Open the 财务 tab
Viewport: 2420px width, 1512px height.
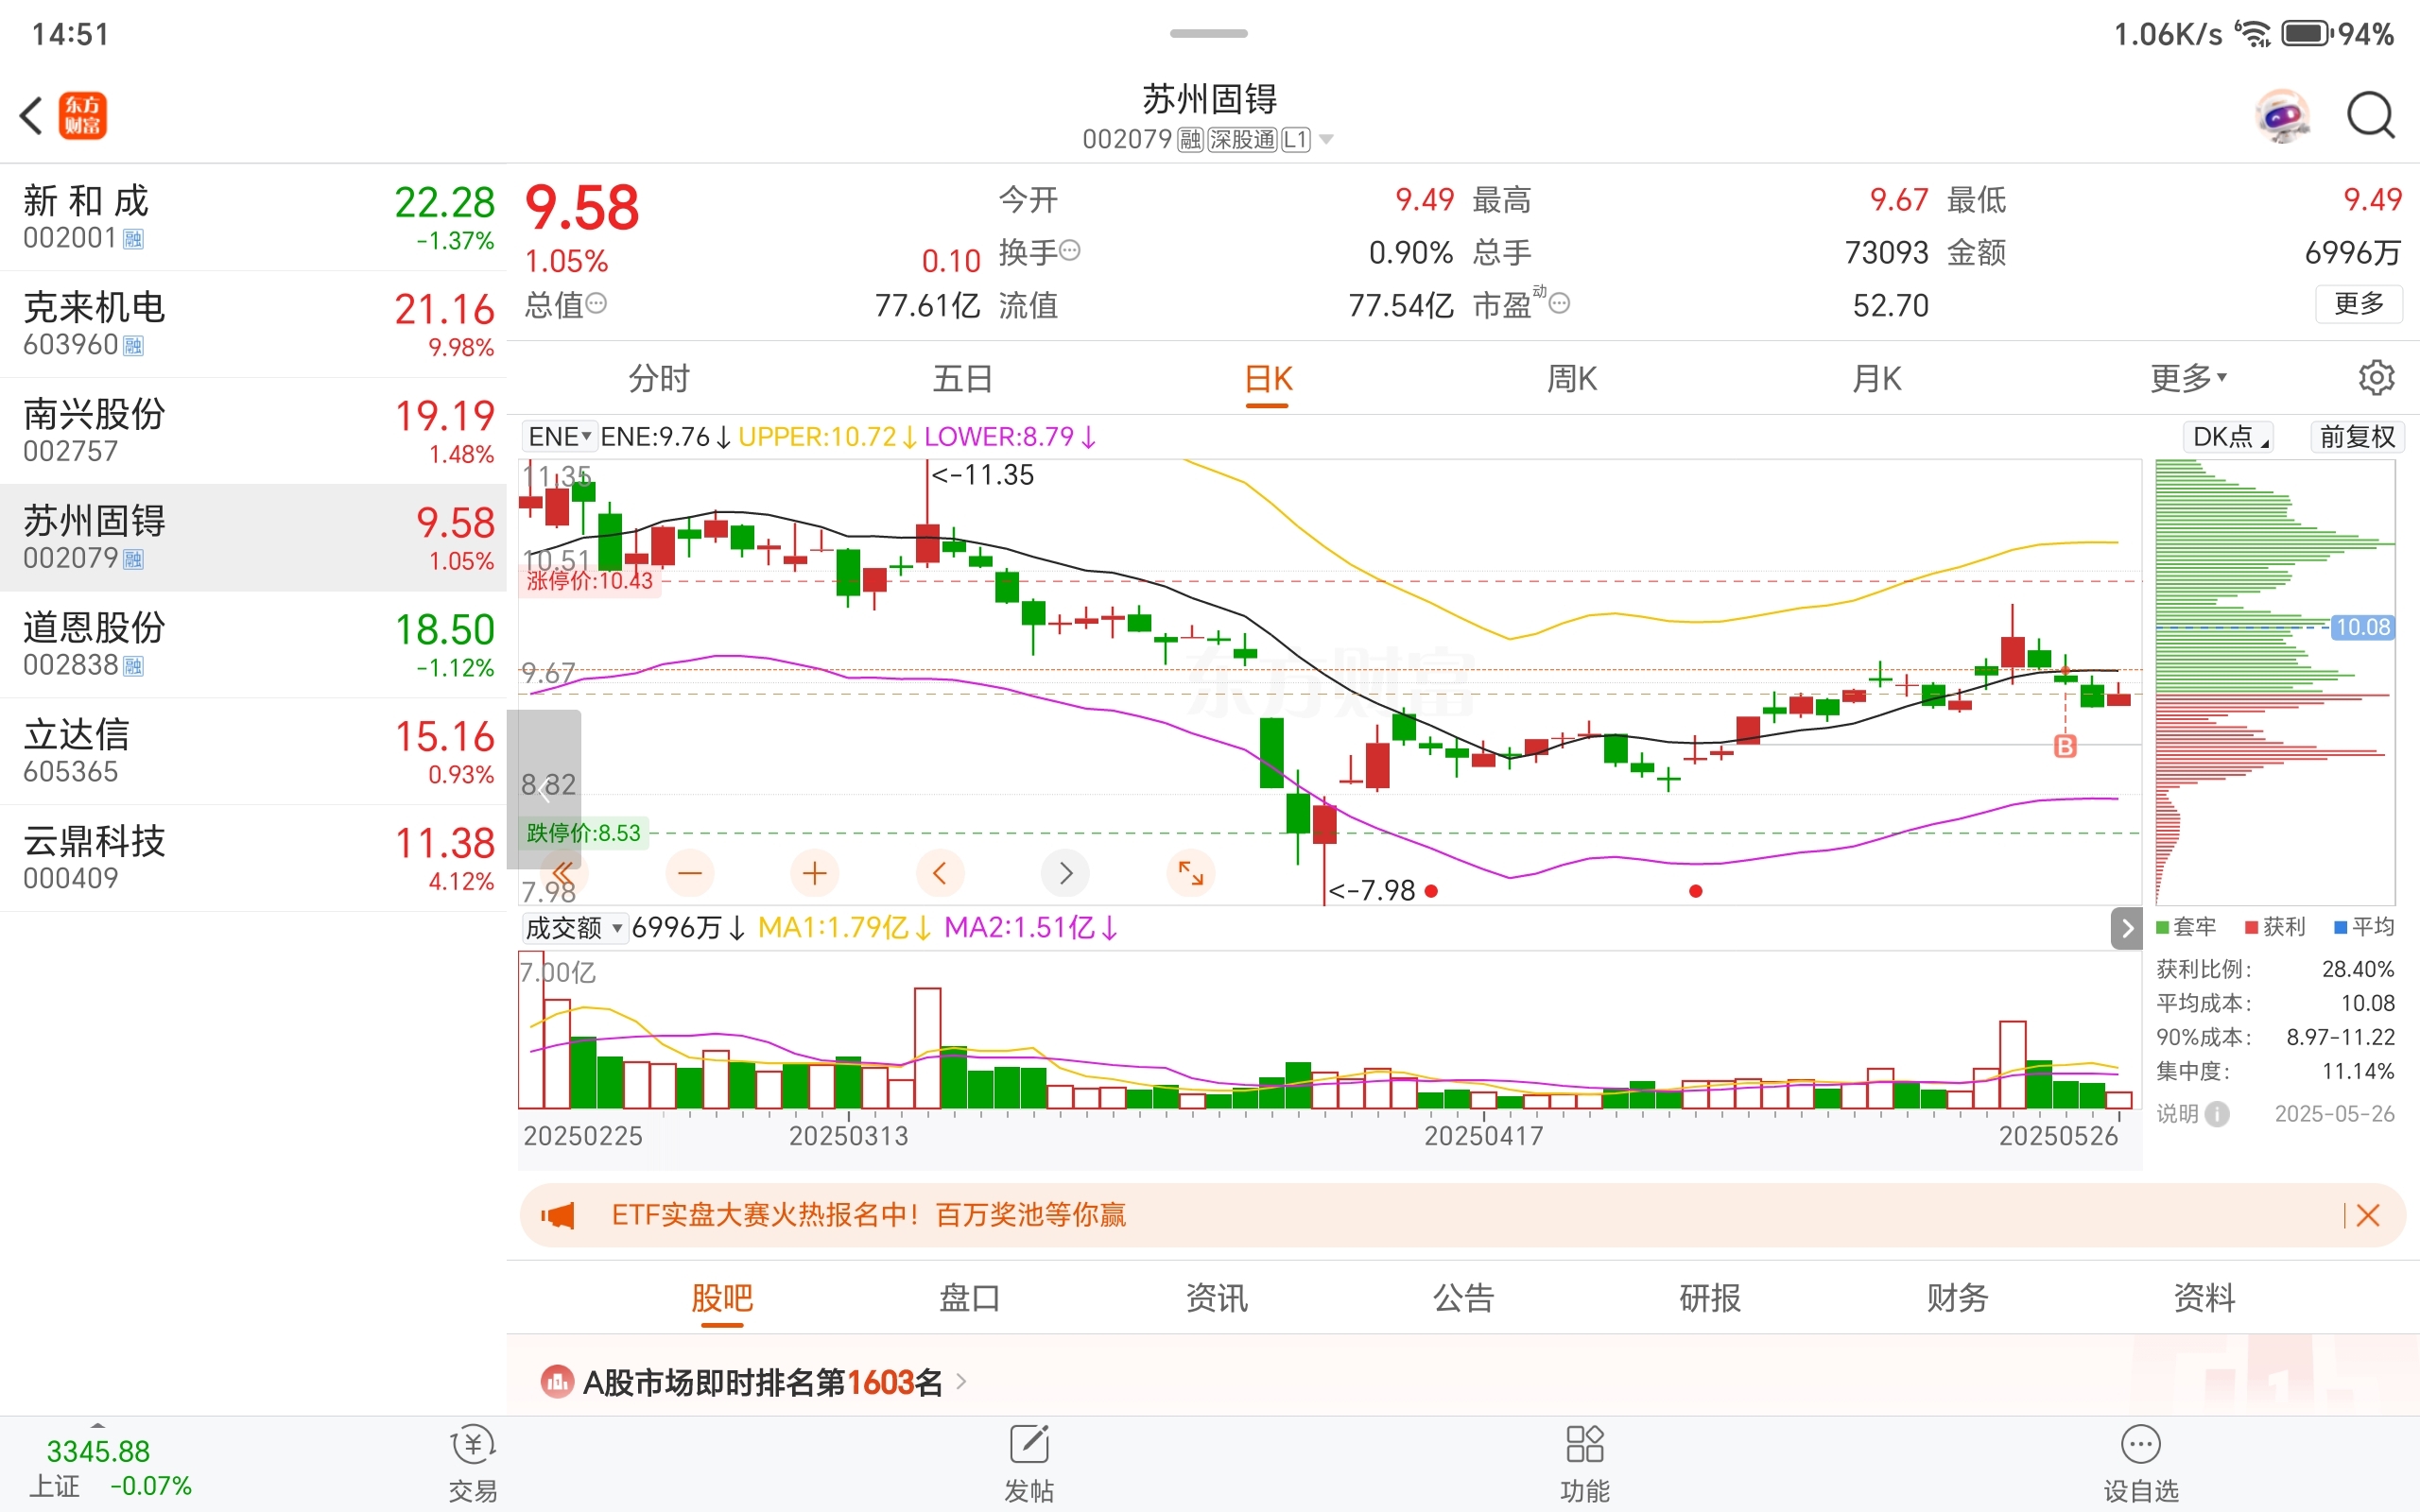click(x=1957, y=1298)
